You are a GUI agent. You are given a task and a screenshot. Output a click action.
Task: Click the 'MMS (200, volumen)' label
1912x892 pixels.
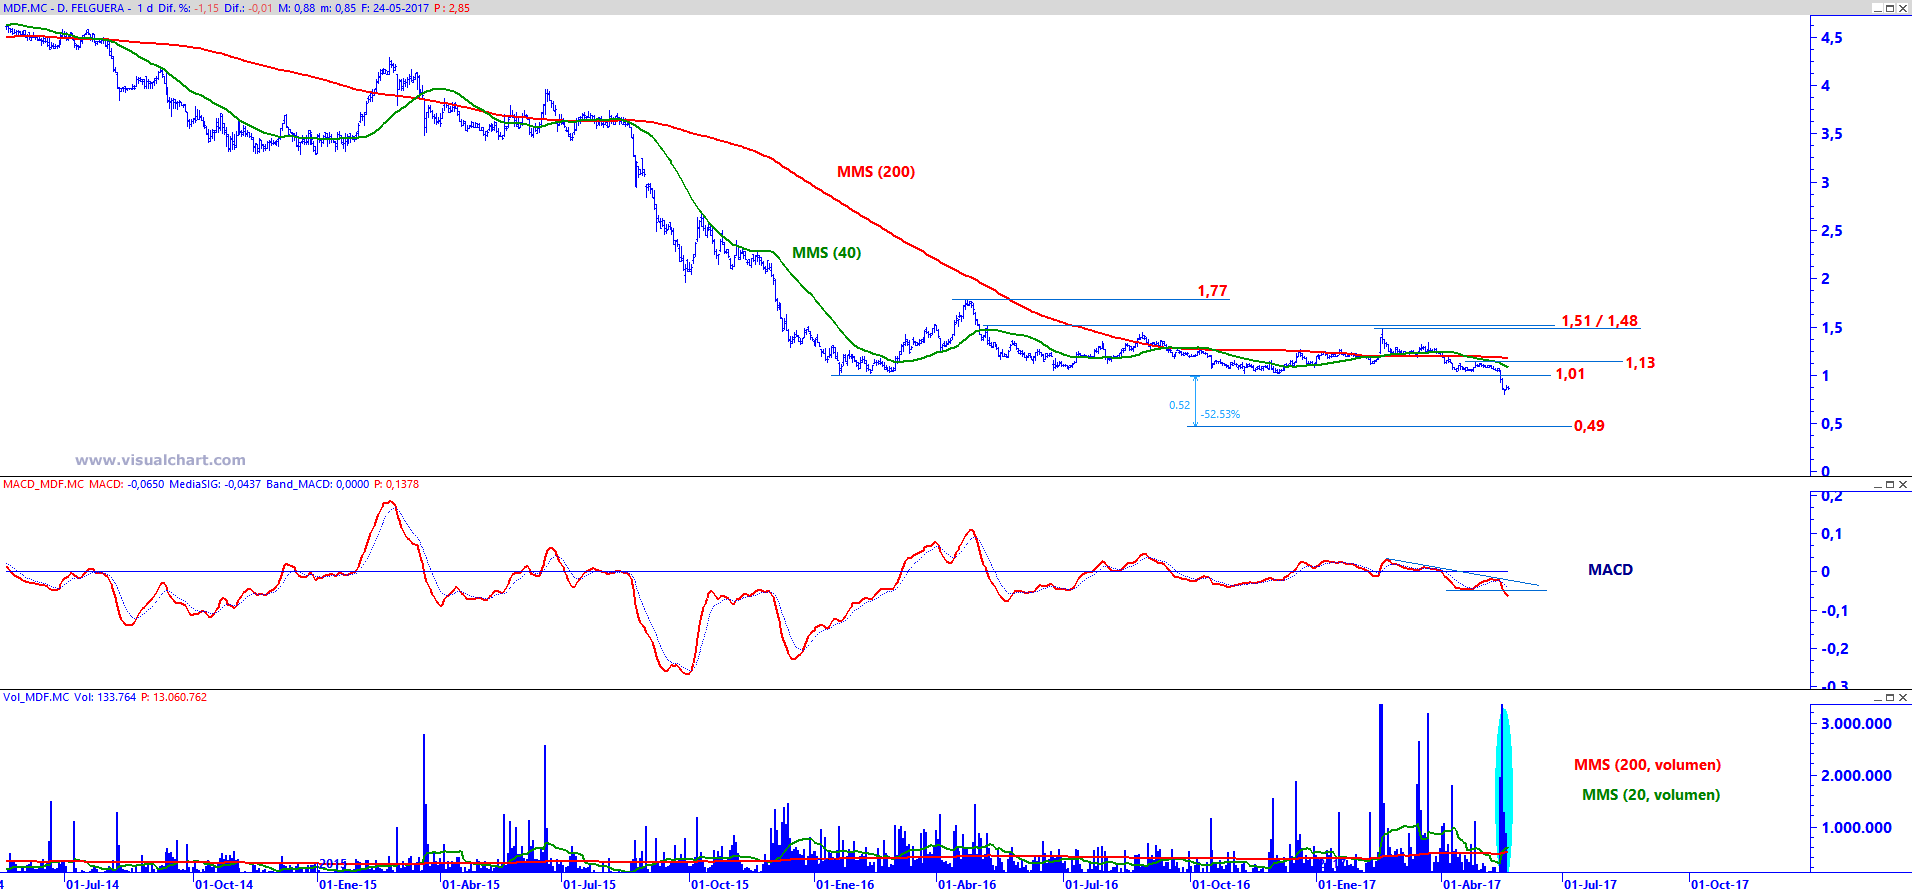coord(1647,765)
